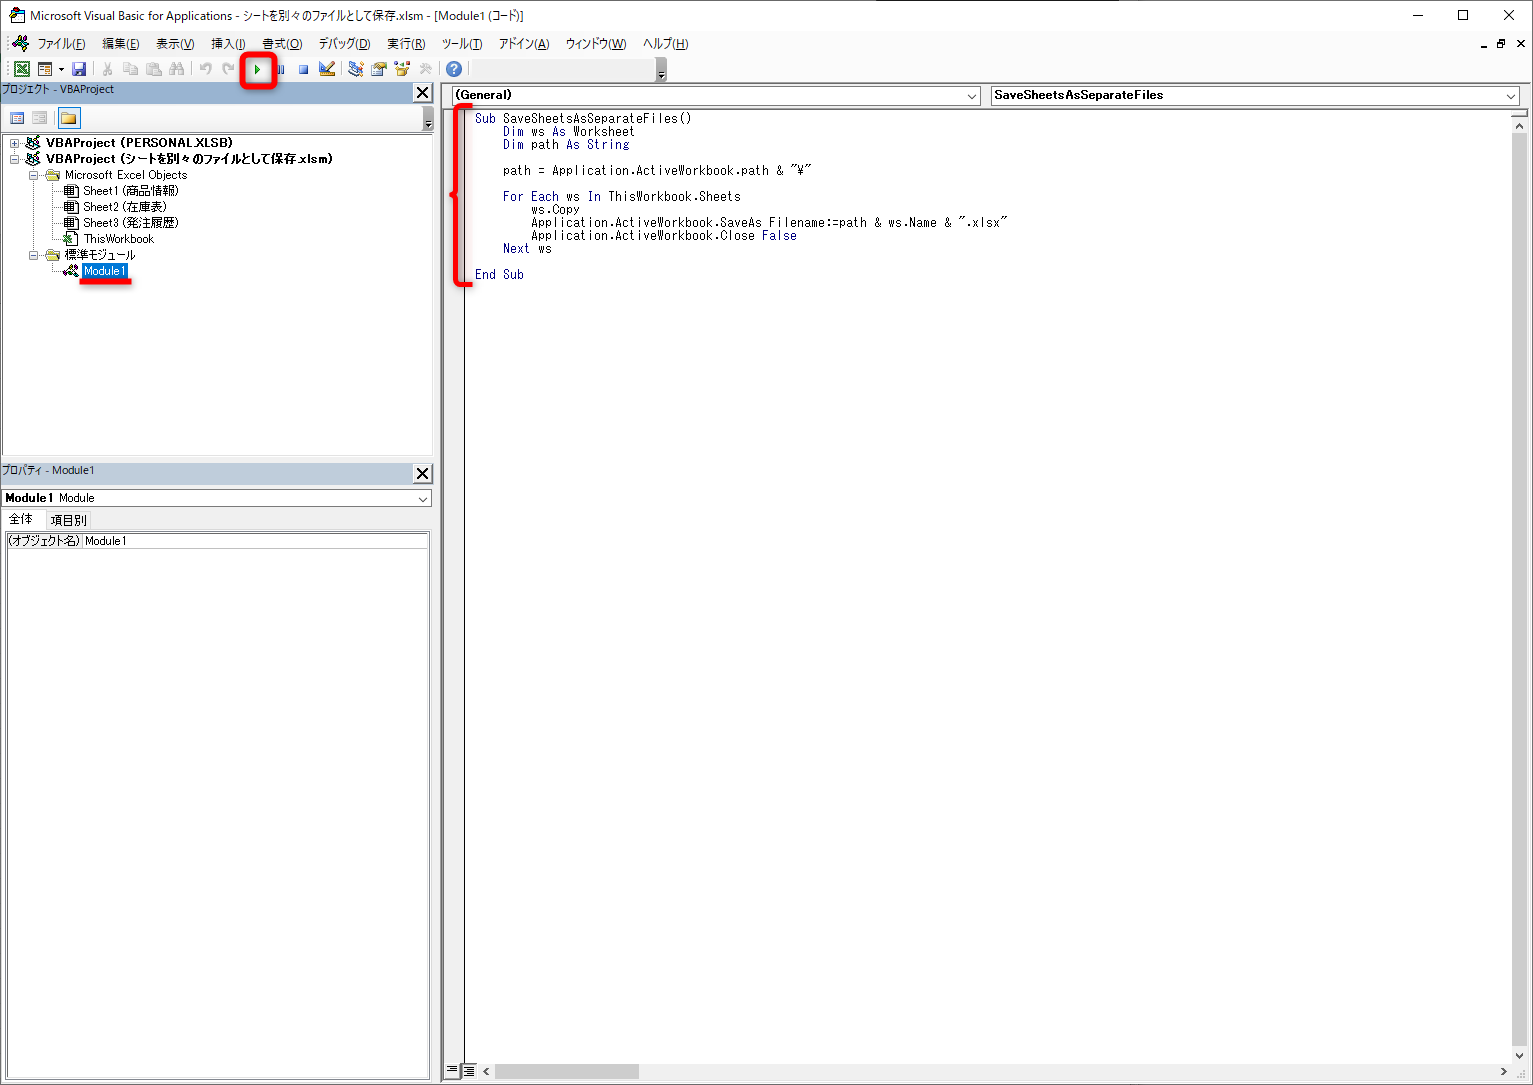Select ThisWorkbook in project tree

(x=119, y=239)
